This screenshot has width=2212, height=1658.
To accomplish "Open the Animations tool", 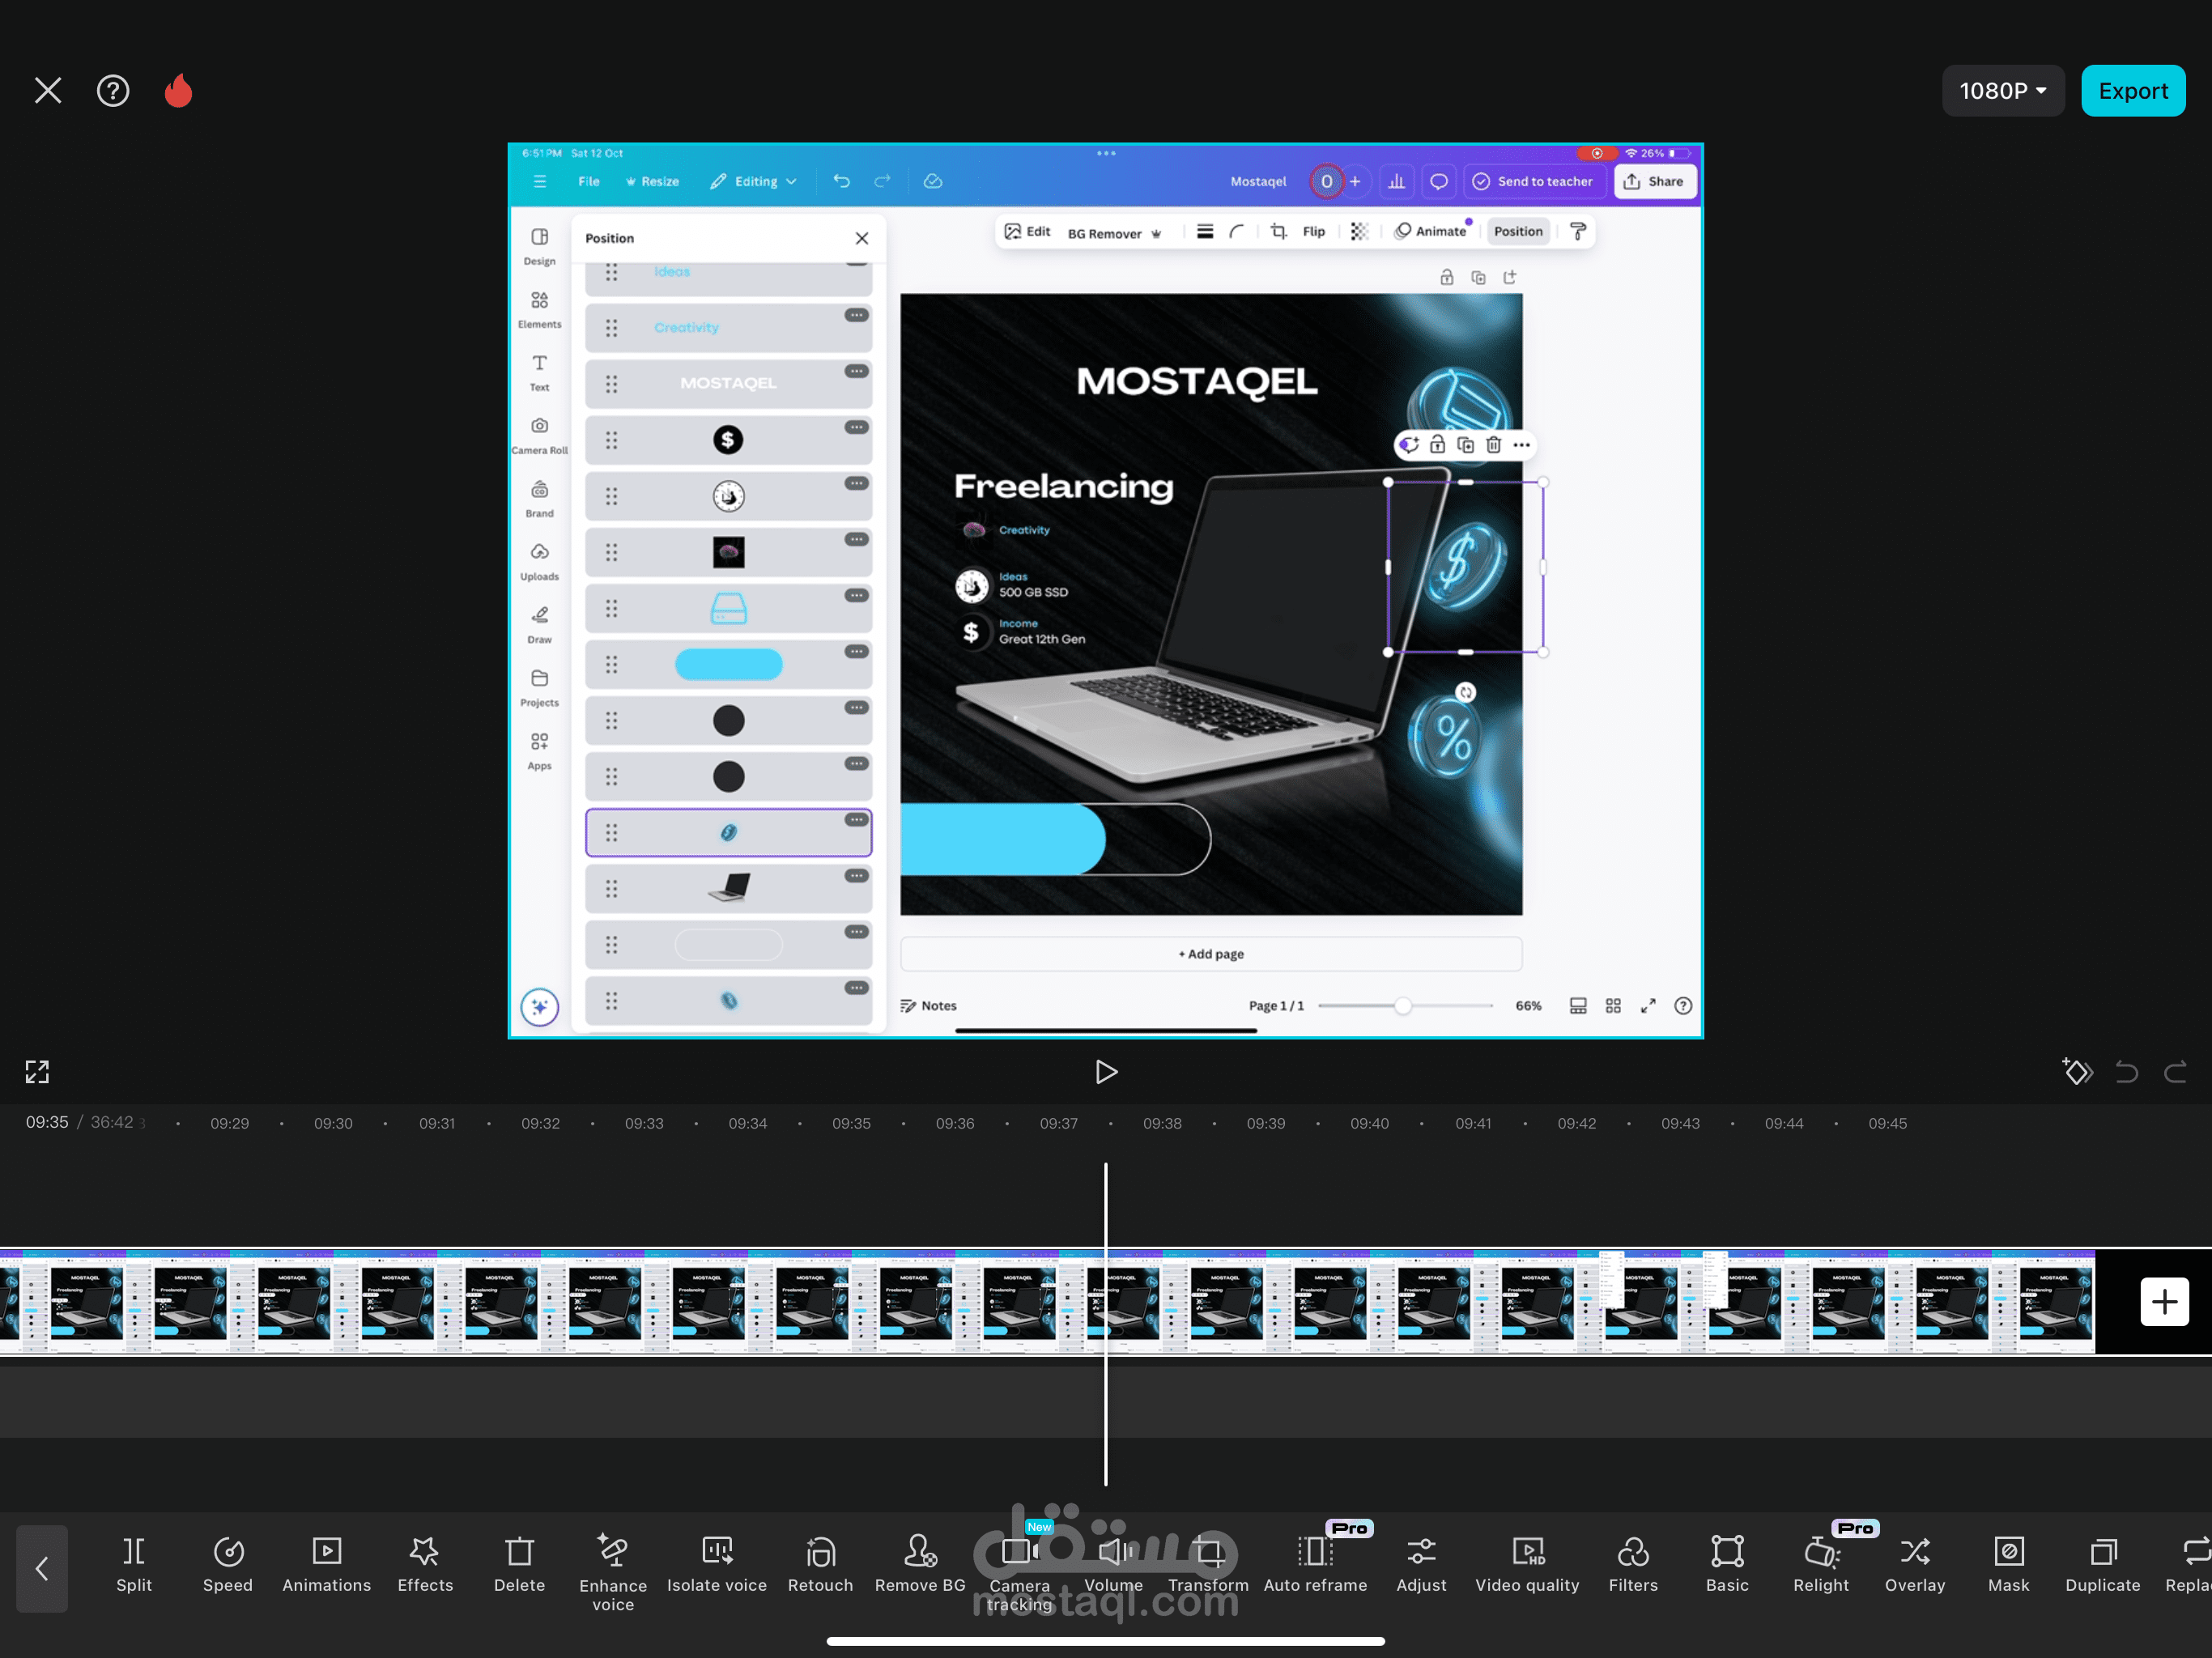I will pos(326,1564).
